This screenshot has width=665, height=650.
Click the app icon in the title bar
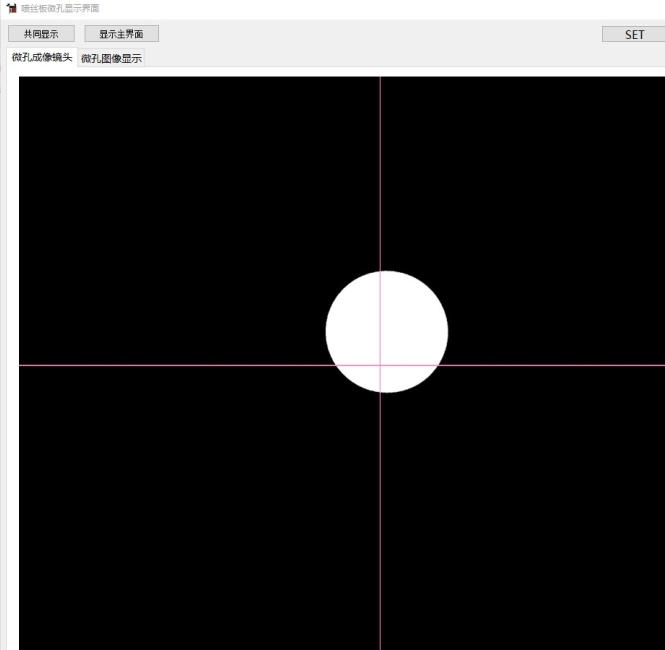pyautogui.click(x=11, y=8)
